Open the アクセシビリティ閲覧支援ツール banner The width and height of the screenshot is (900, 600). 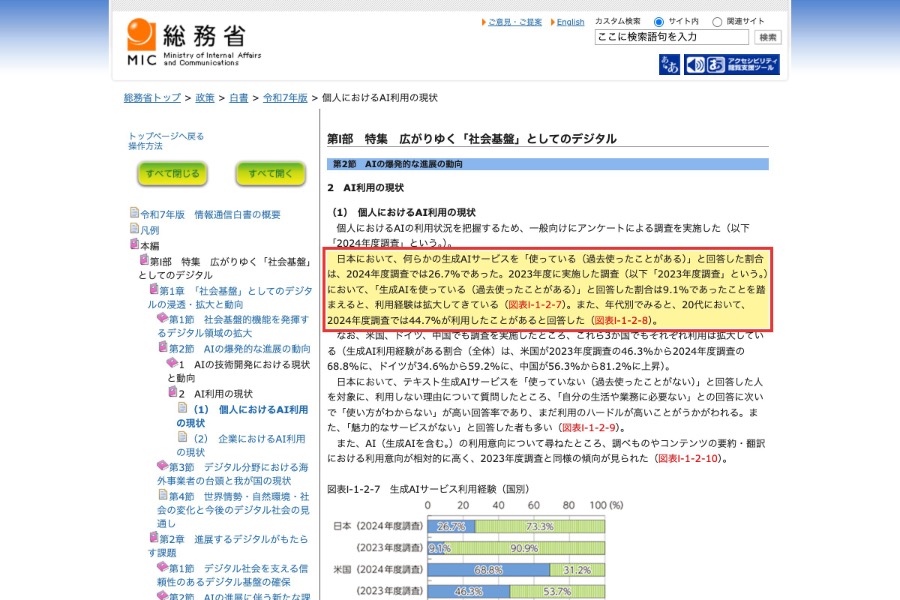[731, 64]
